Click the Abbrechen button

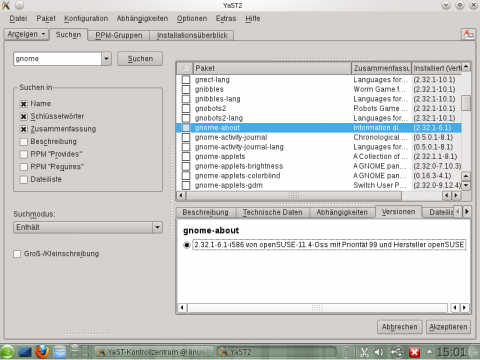click(400, 327)
